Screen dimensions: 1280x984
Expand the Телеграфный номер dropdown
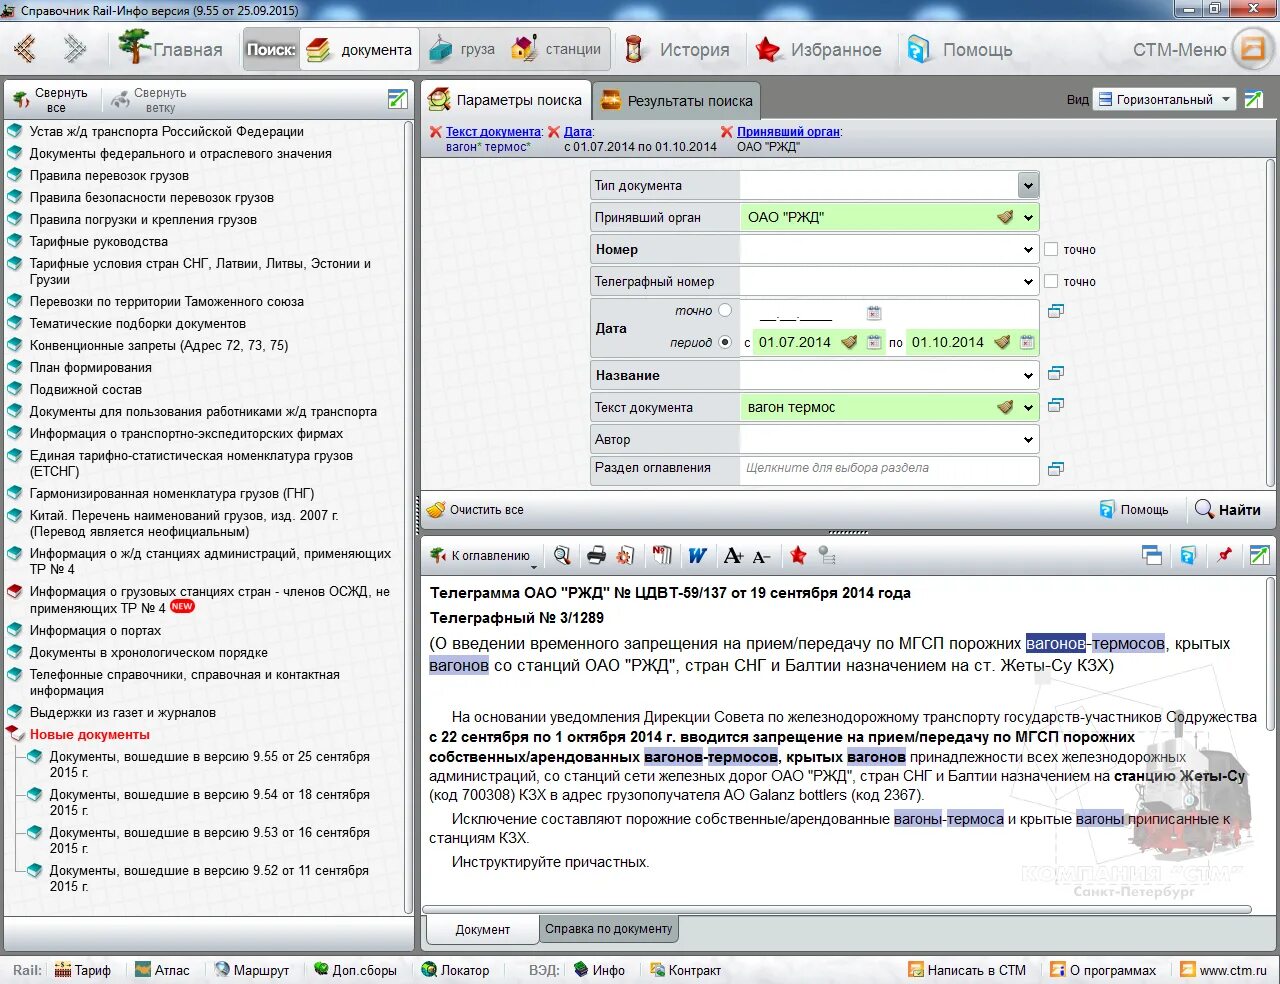point(1028,281)
